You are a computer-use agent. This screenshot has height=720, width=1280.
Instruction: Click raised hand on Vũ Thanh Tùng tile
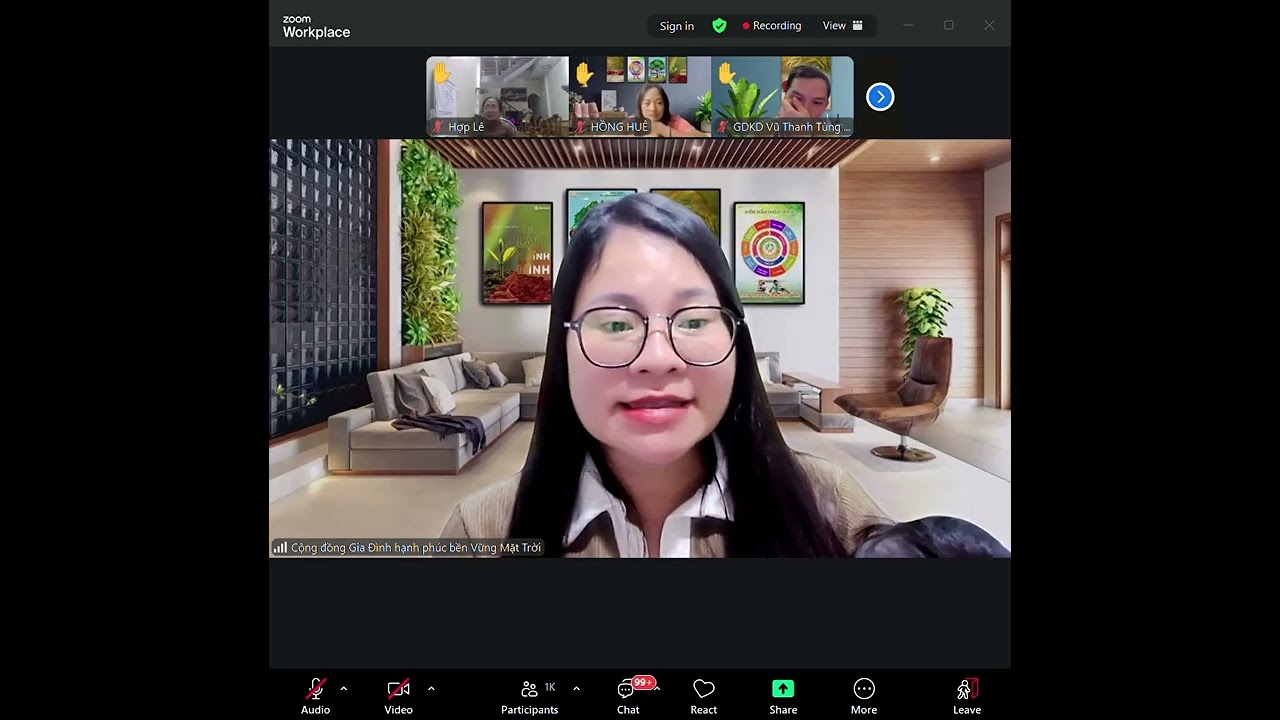click(x=727, y=73)
